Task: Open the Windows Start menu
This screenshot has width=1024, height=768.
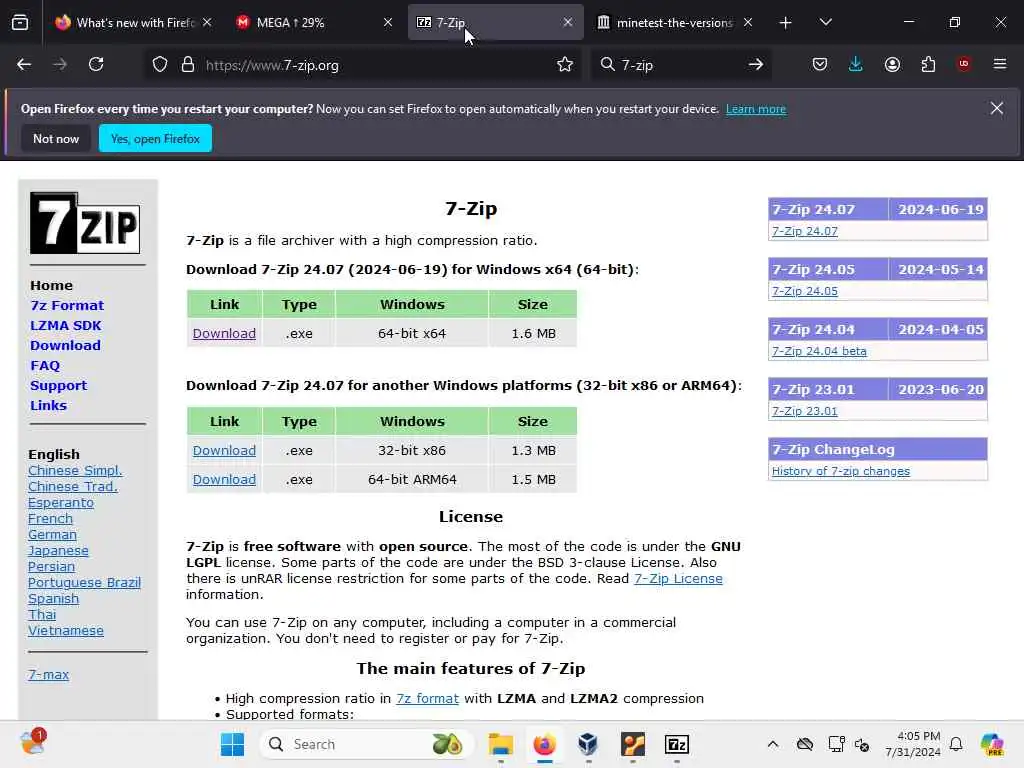Action: point(232,744)
